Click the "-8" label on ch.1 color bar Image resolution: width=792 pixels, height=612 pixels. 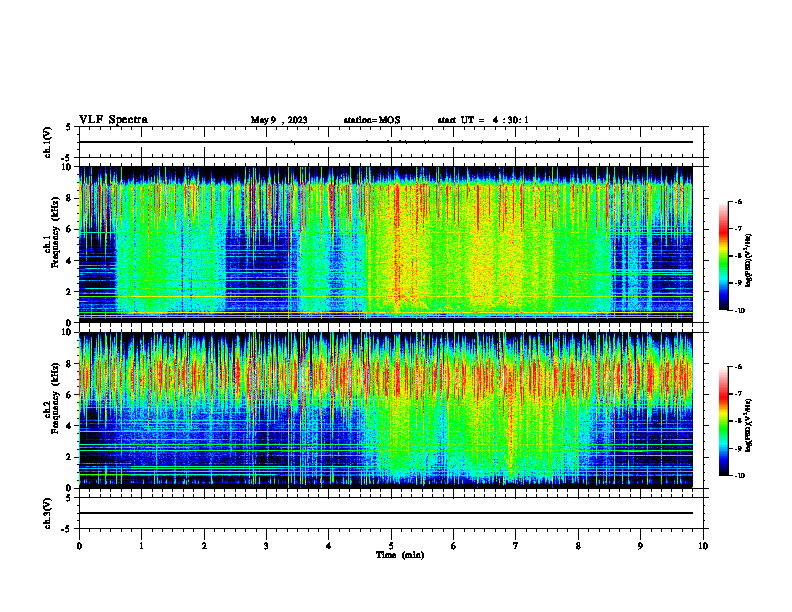738,256
